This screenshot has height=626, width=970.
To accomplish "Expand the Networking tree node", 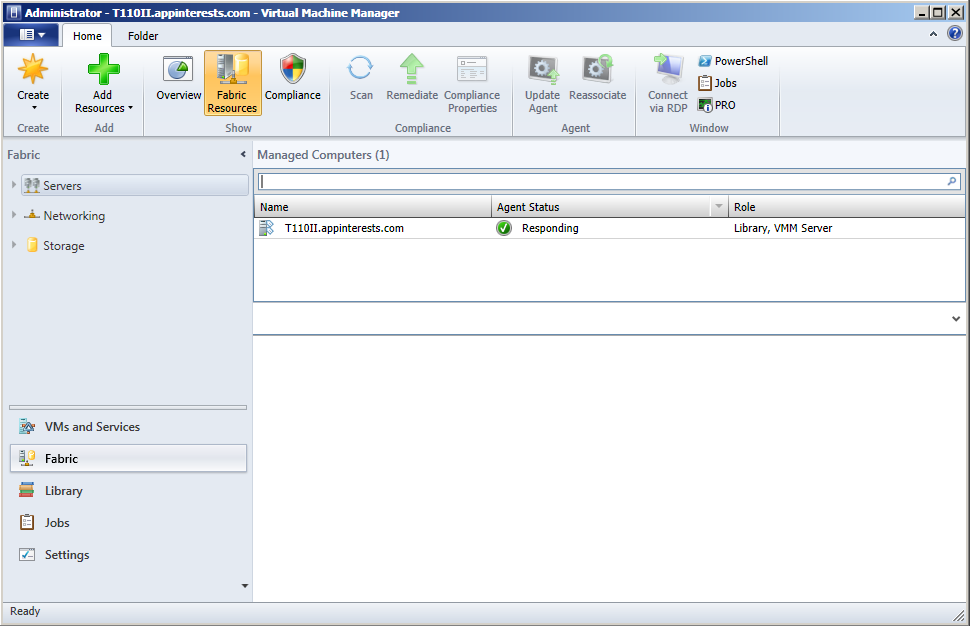I will [14, 216].
